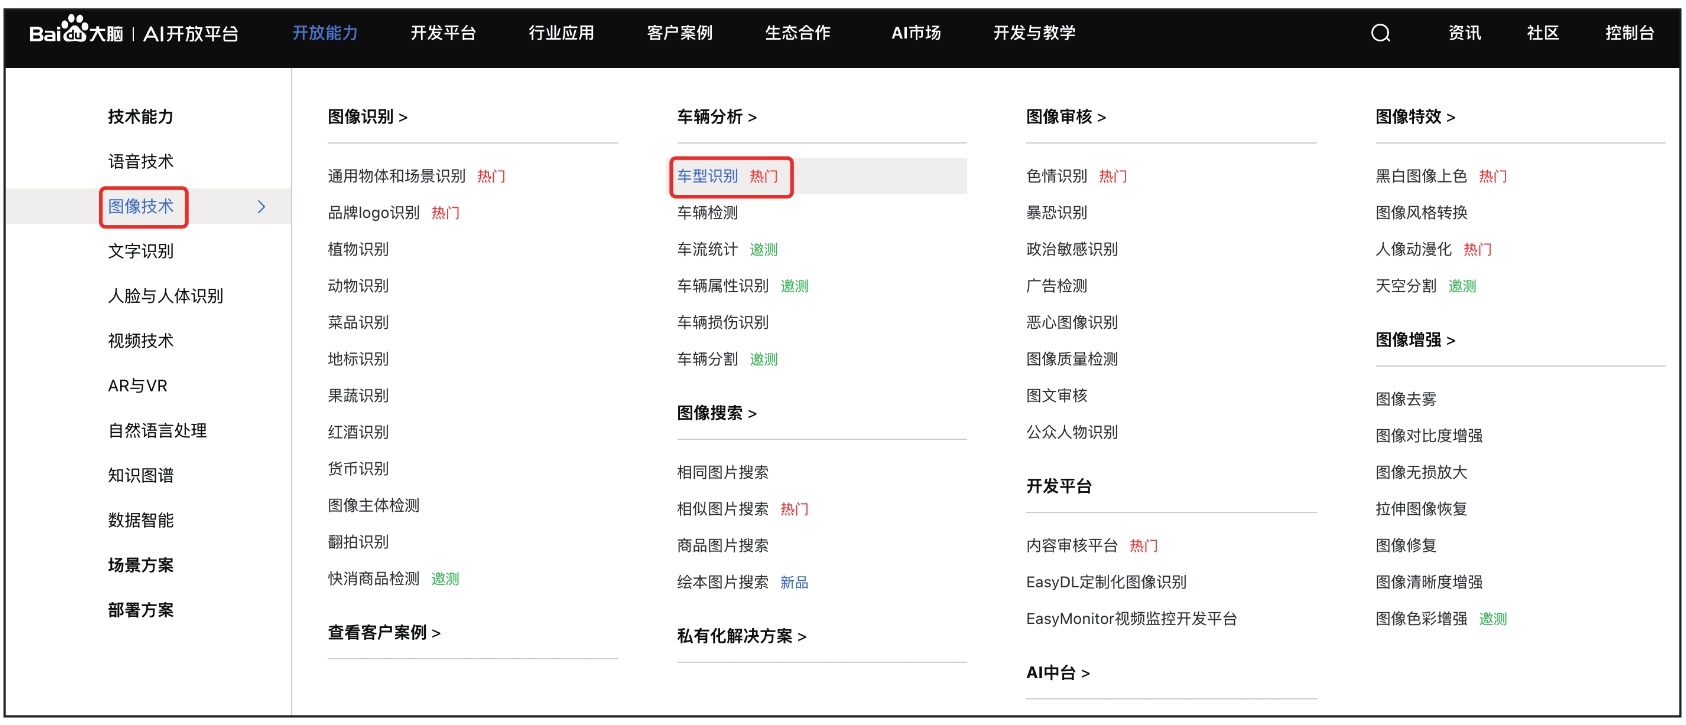Open 色情识别 link

(1057, 176)
